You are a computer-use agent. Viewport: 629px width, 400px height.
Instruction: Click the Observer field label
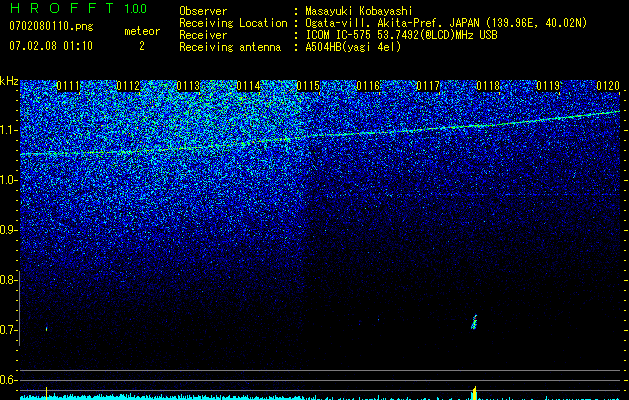[x=203, y=11]
